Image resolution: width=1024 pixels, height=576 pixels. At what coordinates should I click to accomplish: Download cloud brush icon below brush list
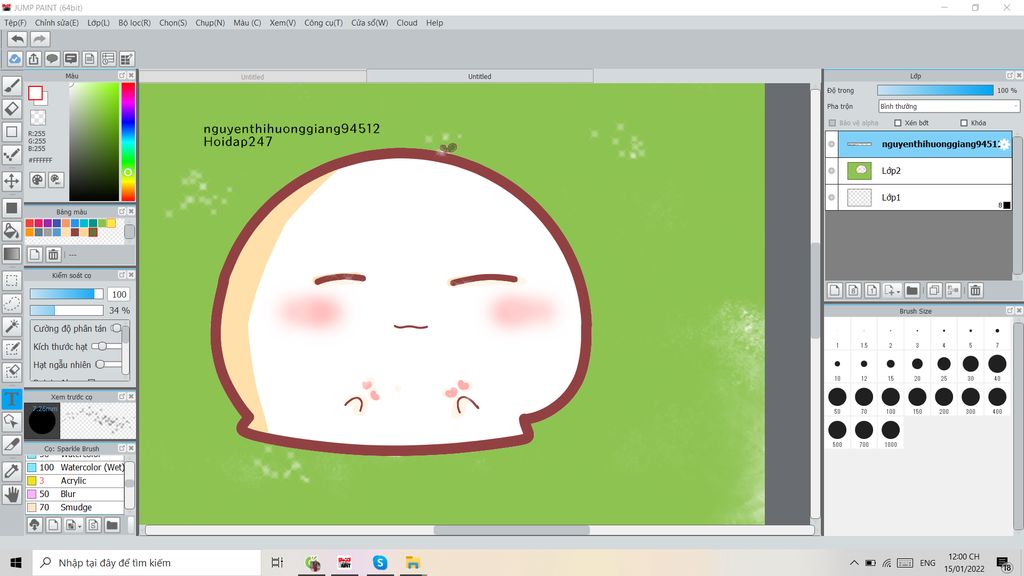pyautogui.click(x=35, y=525)
